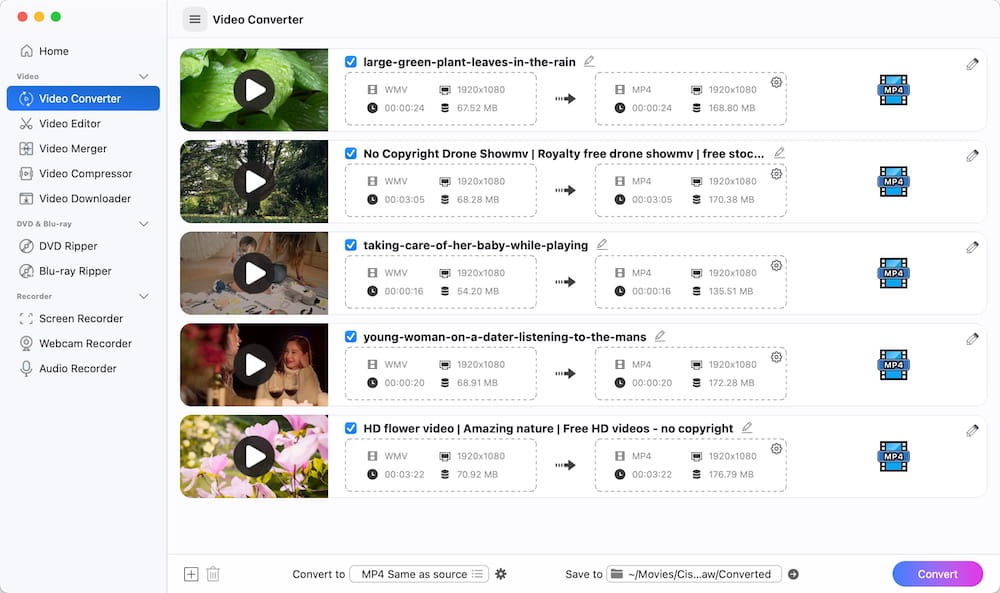Collapse the DVD & Blu-ray section chevron
Screen dimensions: 1000x593
click(x=143, y=224)
